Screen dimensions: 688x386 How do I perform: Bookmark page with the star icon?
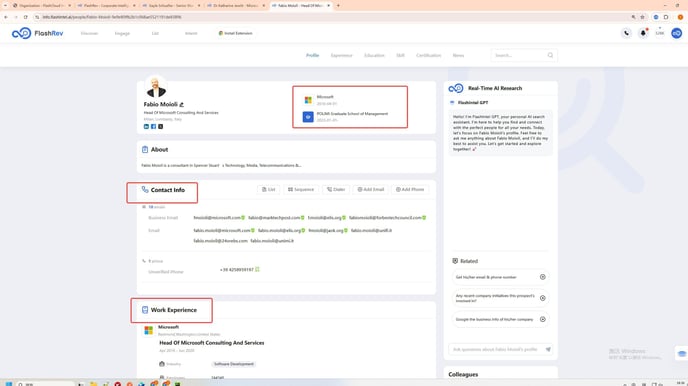coord(642,17)
